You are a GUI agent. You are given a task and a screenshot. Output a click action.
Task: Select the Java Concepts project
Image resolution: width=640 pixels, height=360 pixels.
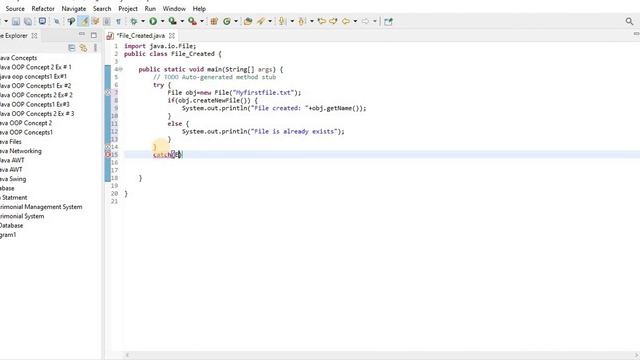click(x=18, y=58)
